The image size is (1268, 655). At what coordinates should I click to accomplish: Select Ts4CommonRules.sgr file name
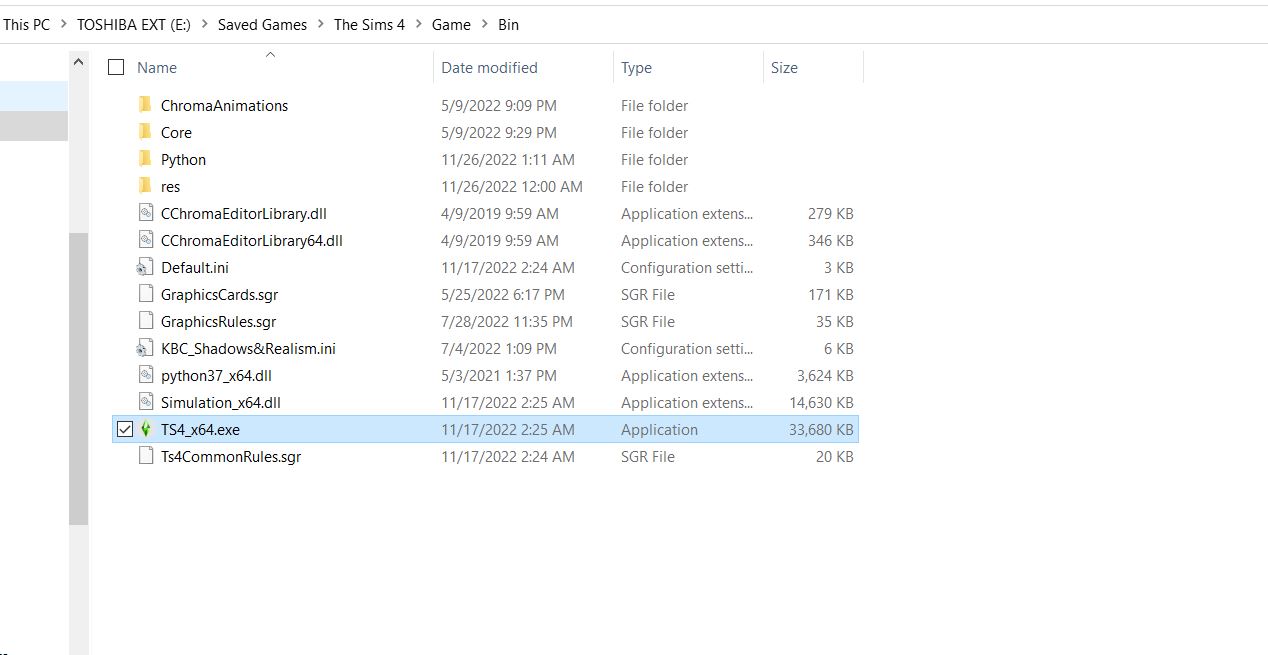231,456
